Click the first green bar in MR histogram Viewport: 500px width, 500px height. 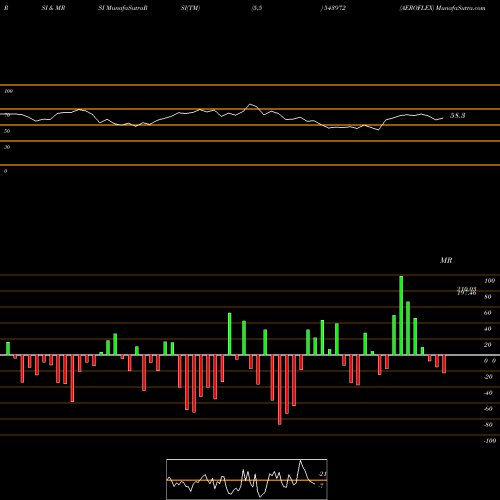(8, 349)
